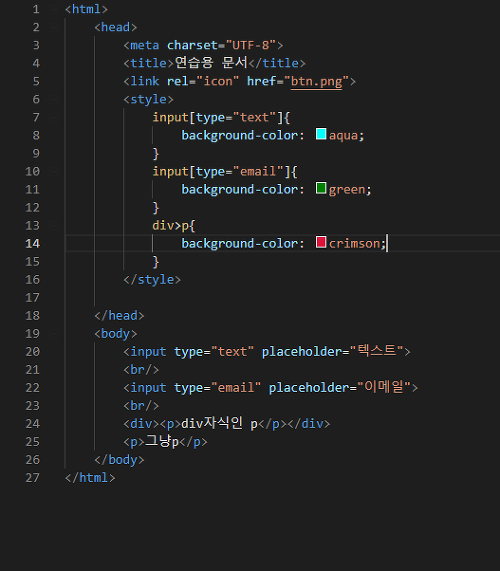This screenshot has height=571, width=500.
Task: Click the closing </style> tag
Action: (x=152, y=279)
